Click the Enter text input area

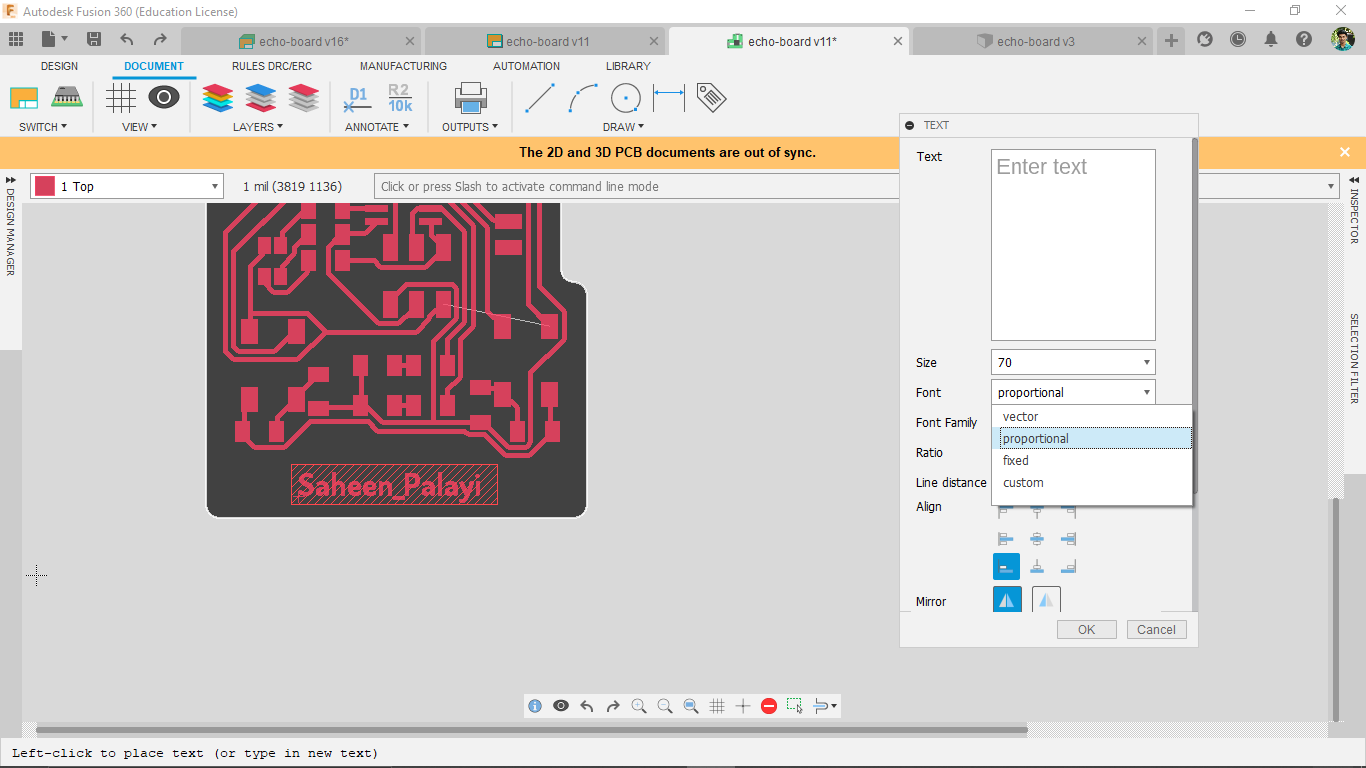coord(1073,245)
